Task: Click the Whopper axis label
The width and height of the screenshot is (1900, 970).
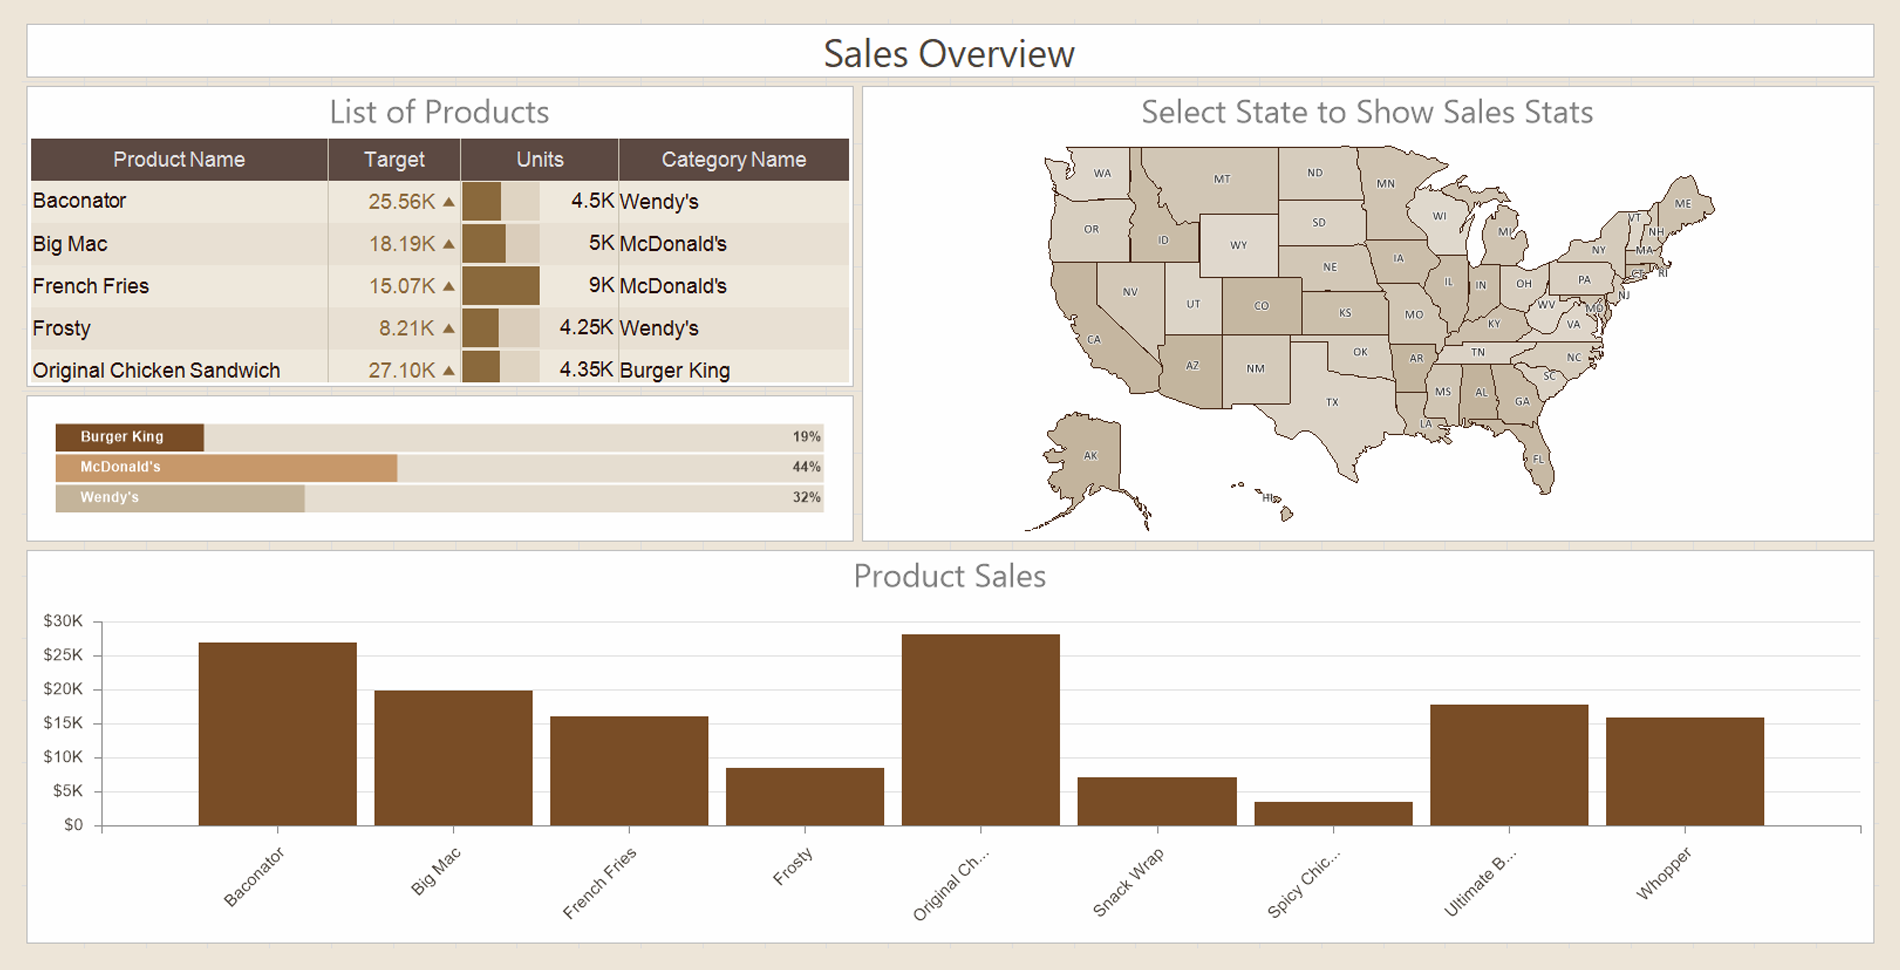Action: pyautogui.click(x=1664, y=873)
